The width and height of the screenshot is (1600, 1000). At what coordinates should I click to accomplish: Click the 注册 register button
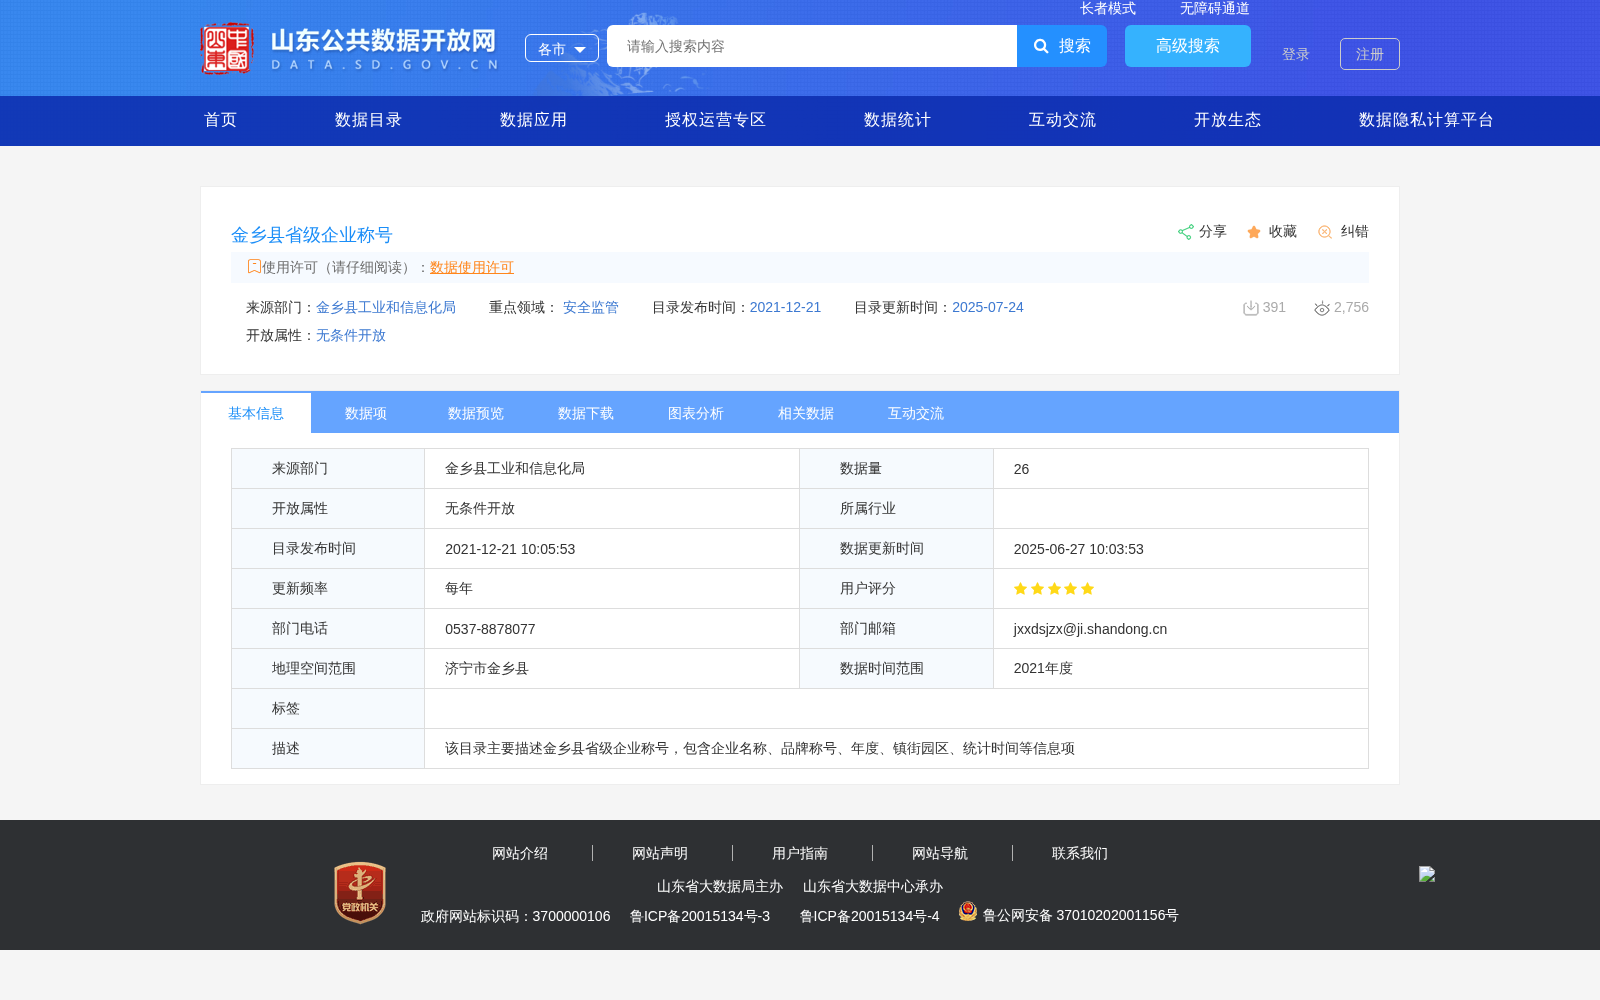(1370, 54)
